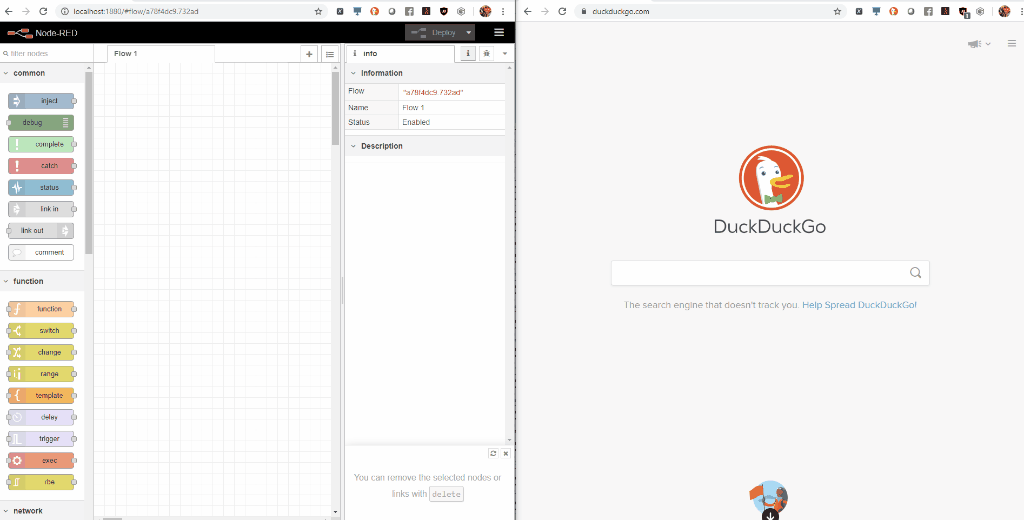The height and width of the screenshot is (520, 1024).
Task: Choose the trigger node in palette
Action: [x=41, y=439]
